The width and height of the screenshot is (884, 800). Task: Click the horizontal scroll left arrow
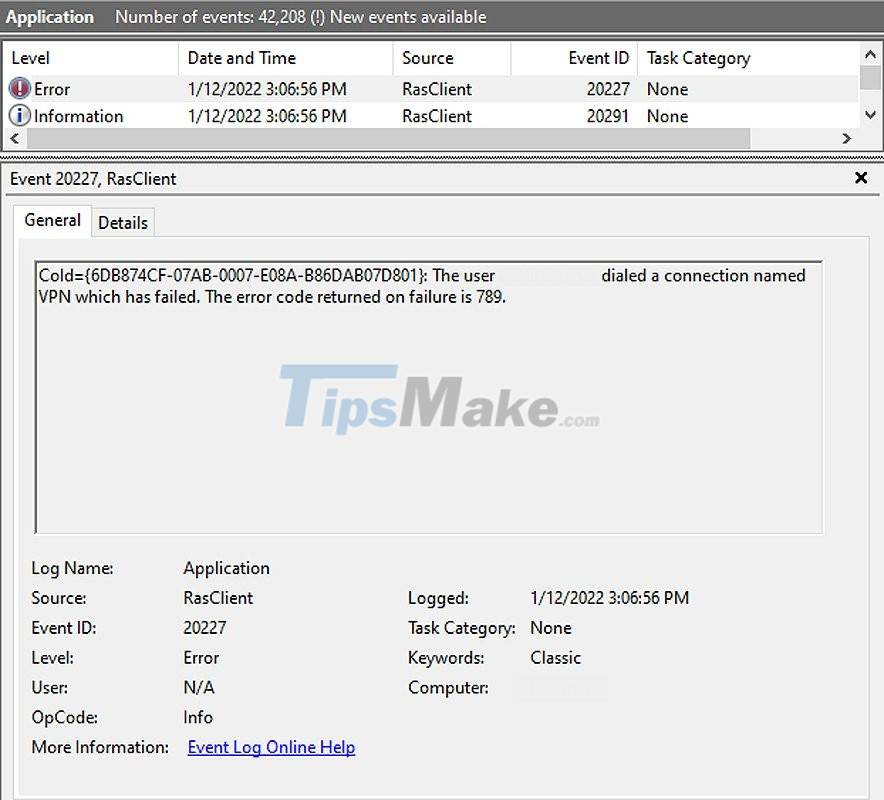tap(15, 138)
